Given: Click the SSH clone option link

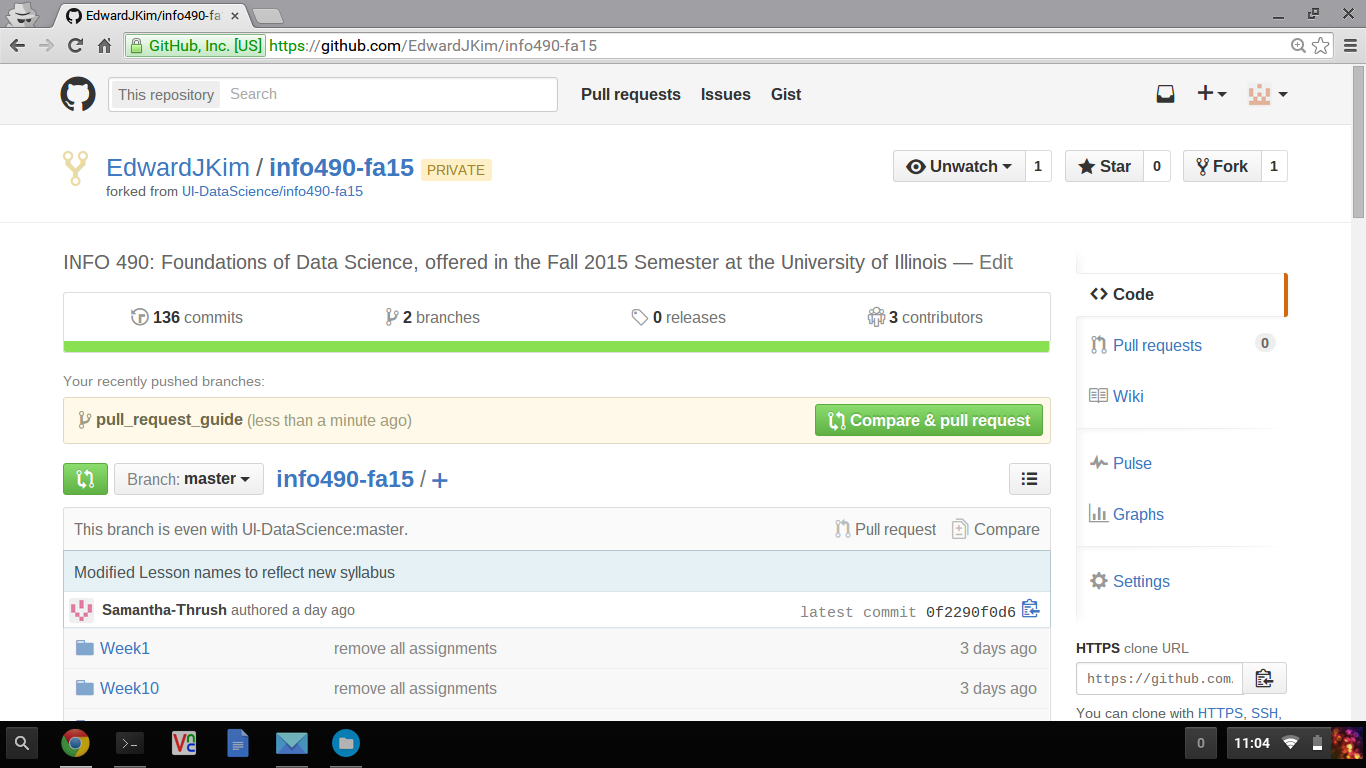Looking at the screenshot, I should click(x=1265, y=713).
